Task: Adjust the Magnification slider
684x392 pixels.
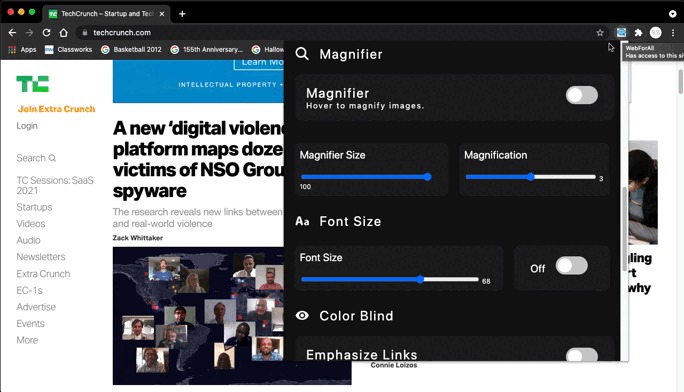Action: click(530, 177)
